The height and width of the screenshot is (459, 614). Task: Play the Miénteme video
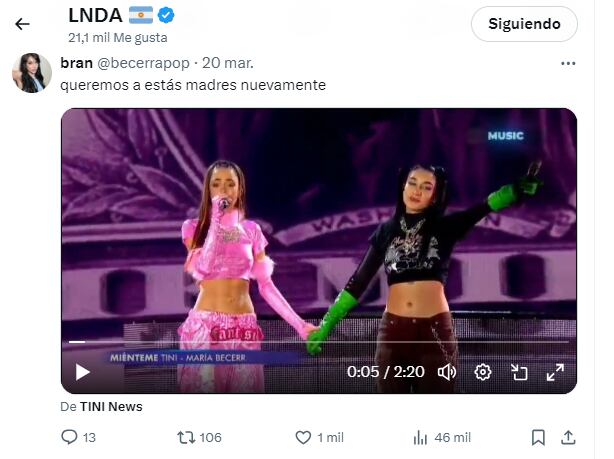tap(83, 372)
